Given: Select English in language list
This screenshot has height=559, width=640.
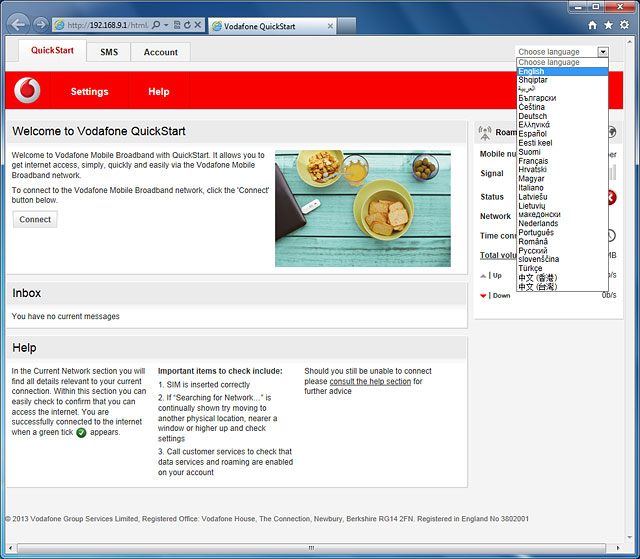Looking at the screenshot, I should (562, 71).
